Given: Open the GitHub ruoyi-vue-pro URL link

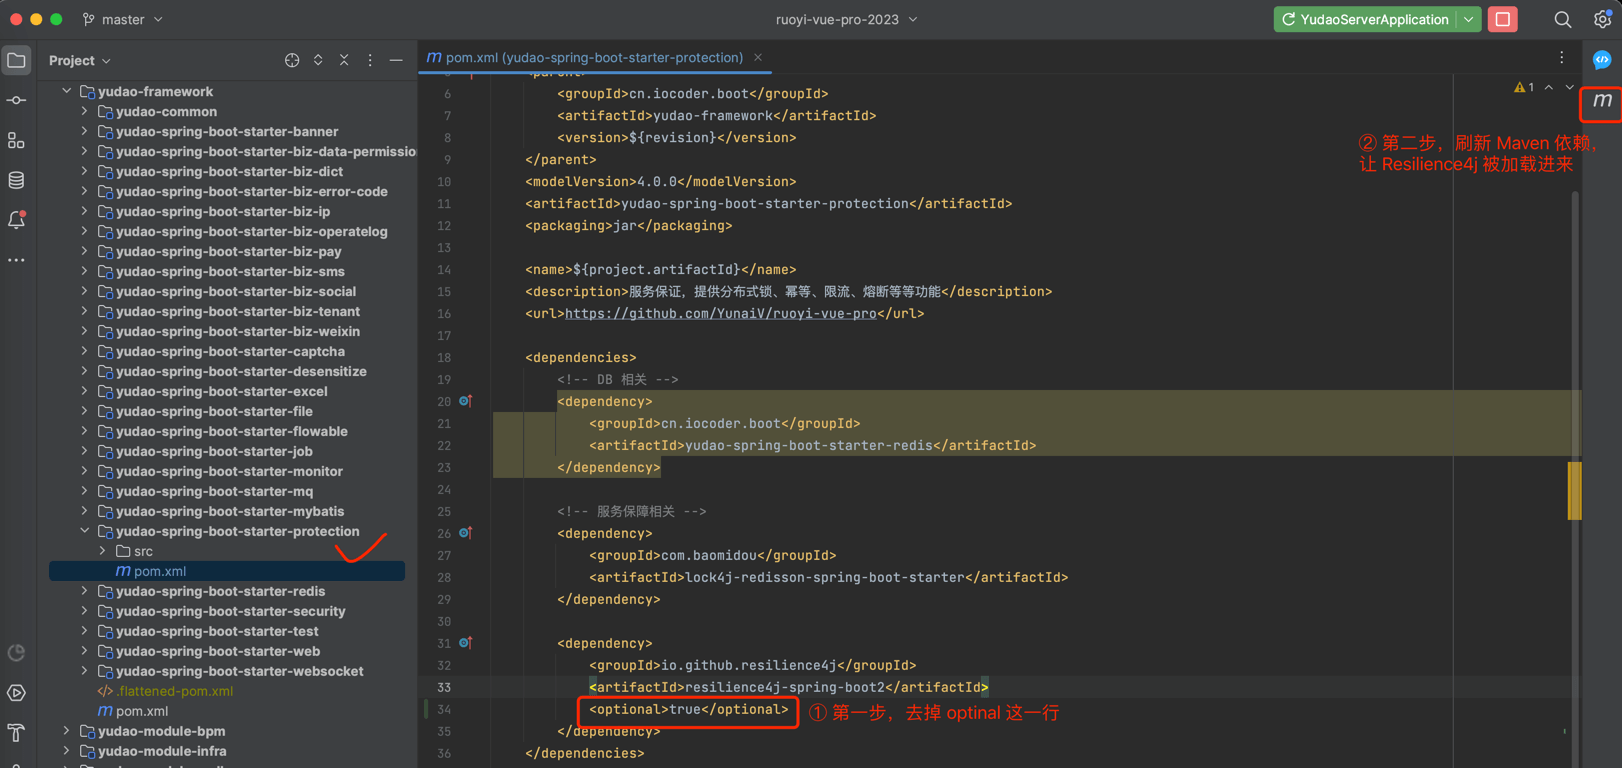Looking at the screenshot, I should coord(720,313).
